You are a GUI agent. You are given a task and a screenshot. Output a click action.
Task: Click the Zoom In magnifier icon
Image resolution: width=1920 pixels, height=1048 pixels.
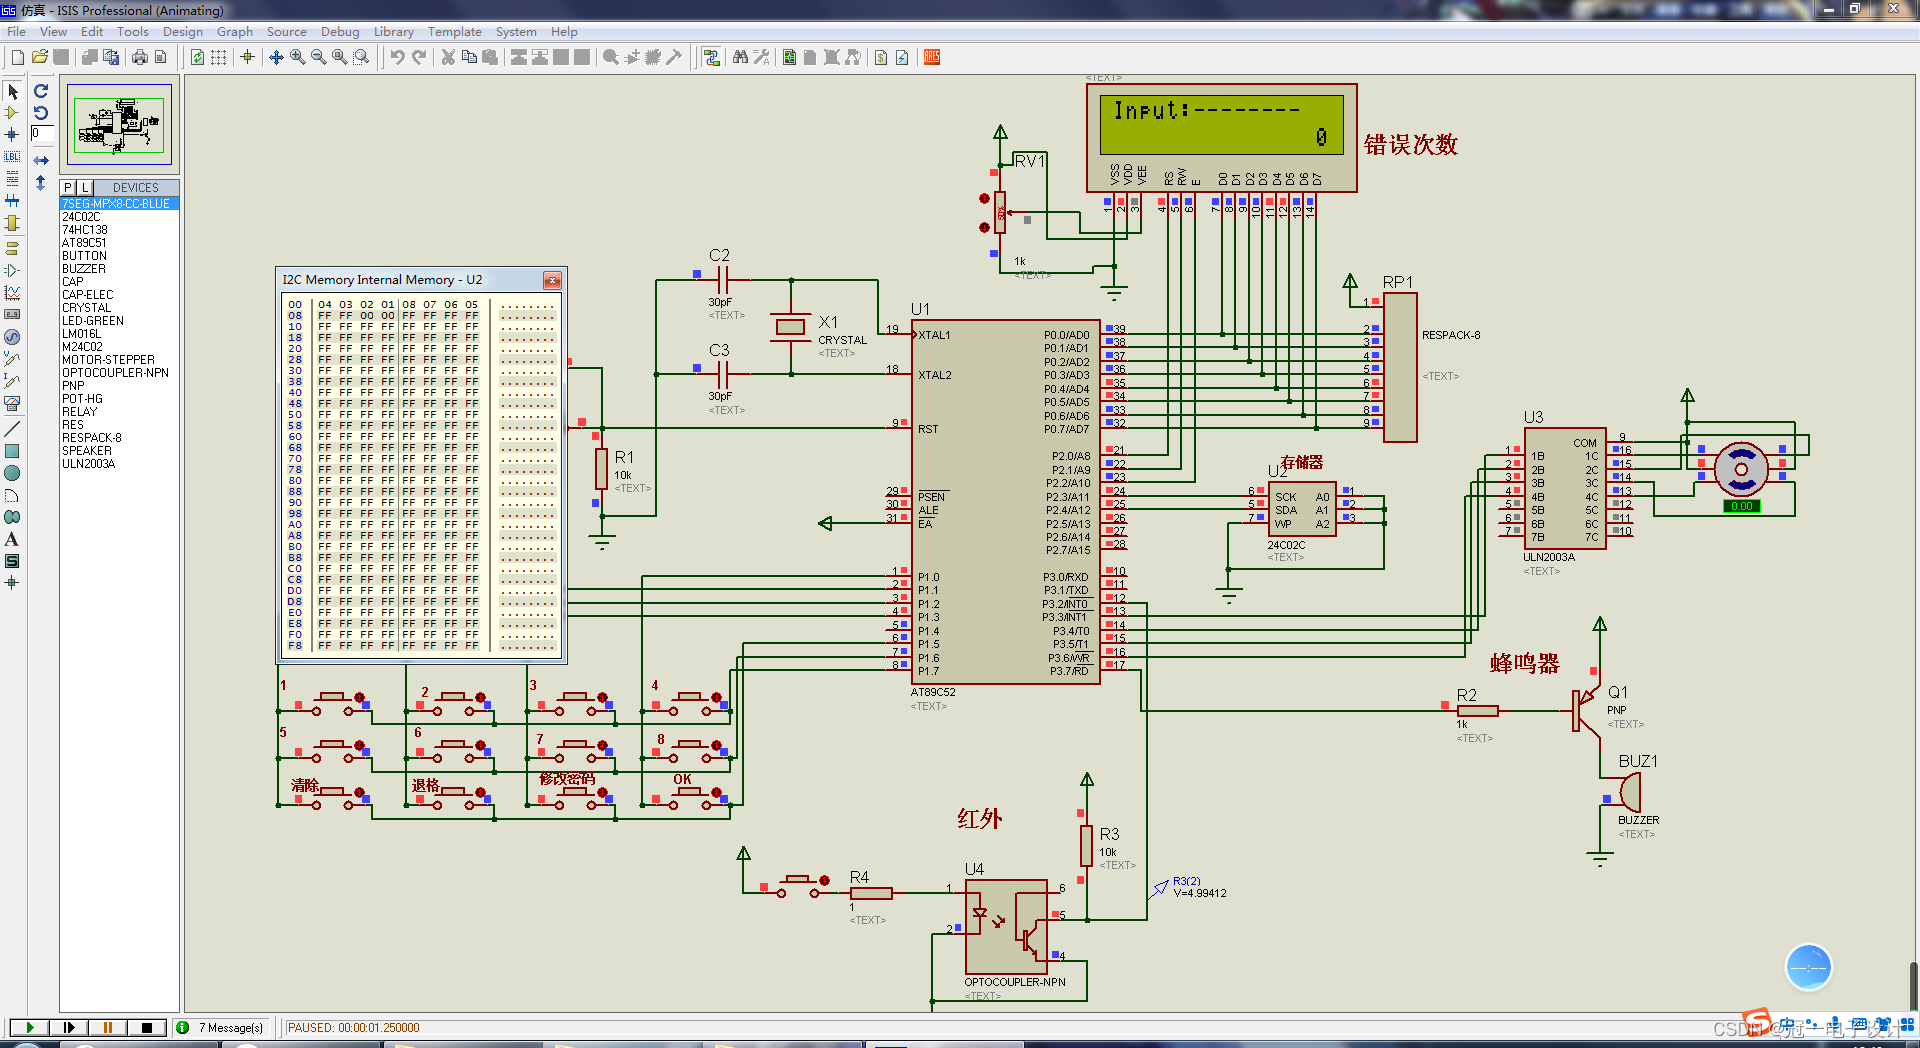coord(297,58)
